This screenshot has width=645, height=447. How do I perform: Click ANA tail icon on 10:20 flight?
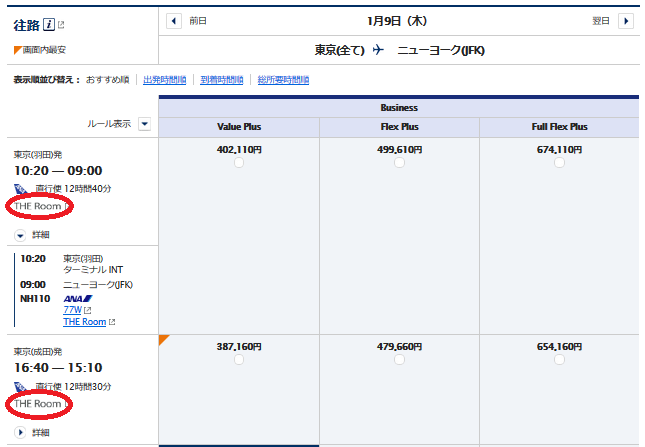pos(22,189)
